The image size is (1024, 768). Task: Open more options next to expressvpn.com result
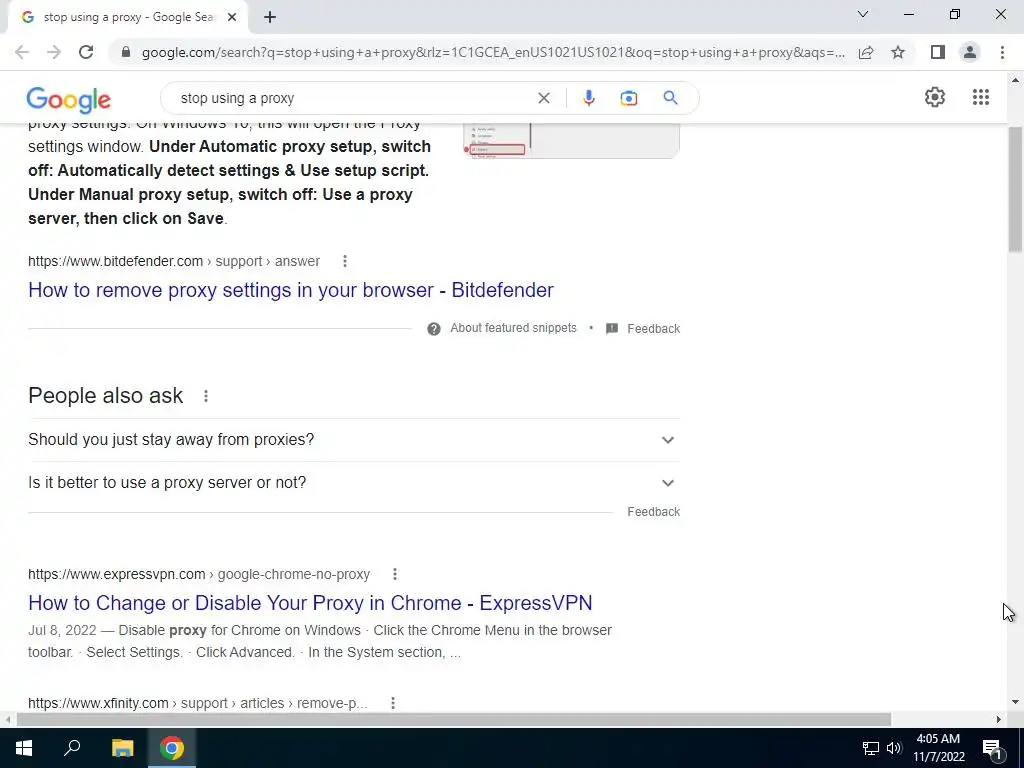click(394, 574)
